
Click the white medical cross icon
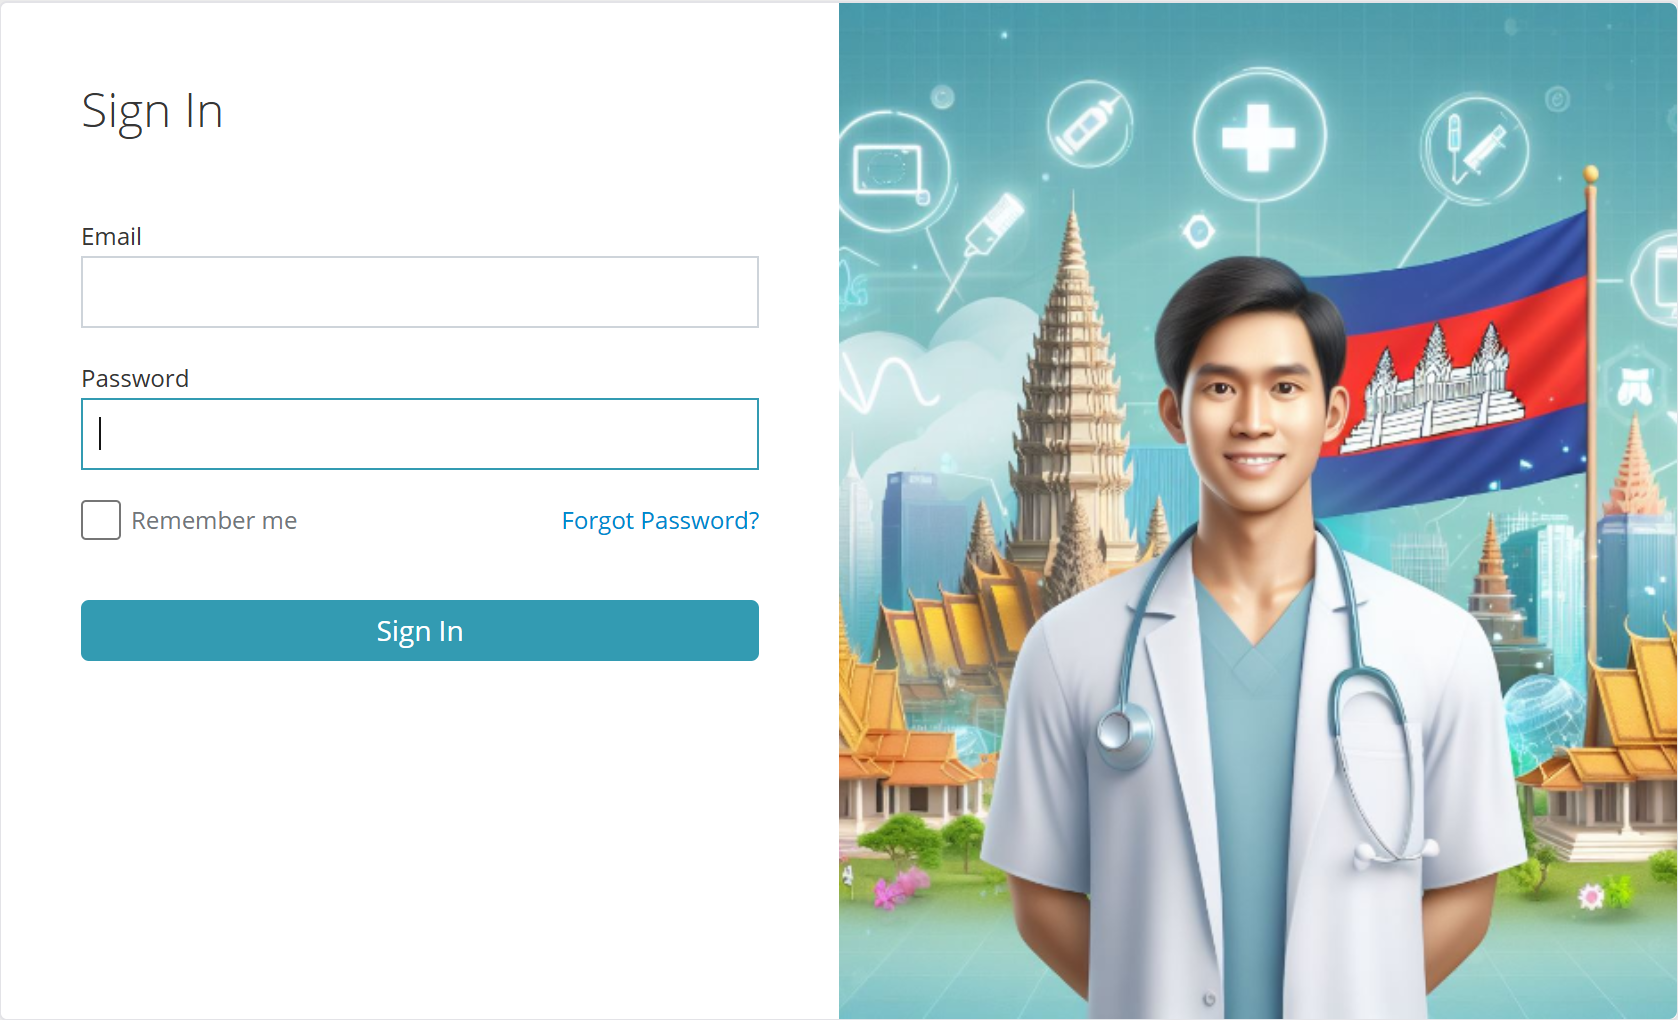1258,136
